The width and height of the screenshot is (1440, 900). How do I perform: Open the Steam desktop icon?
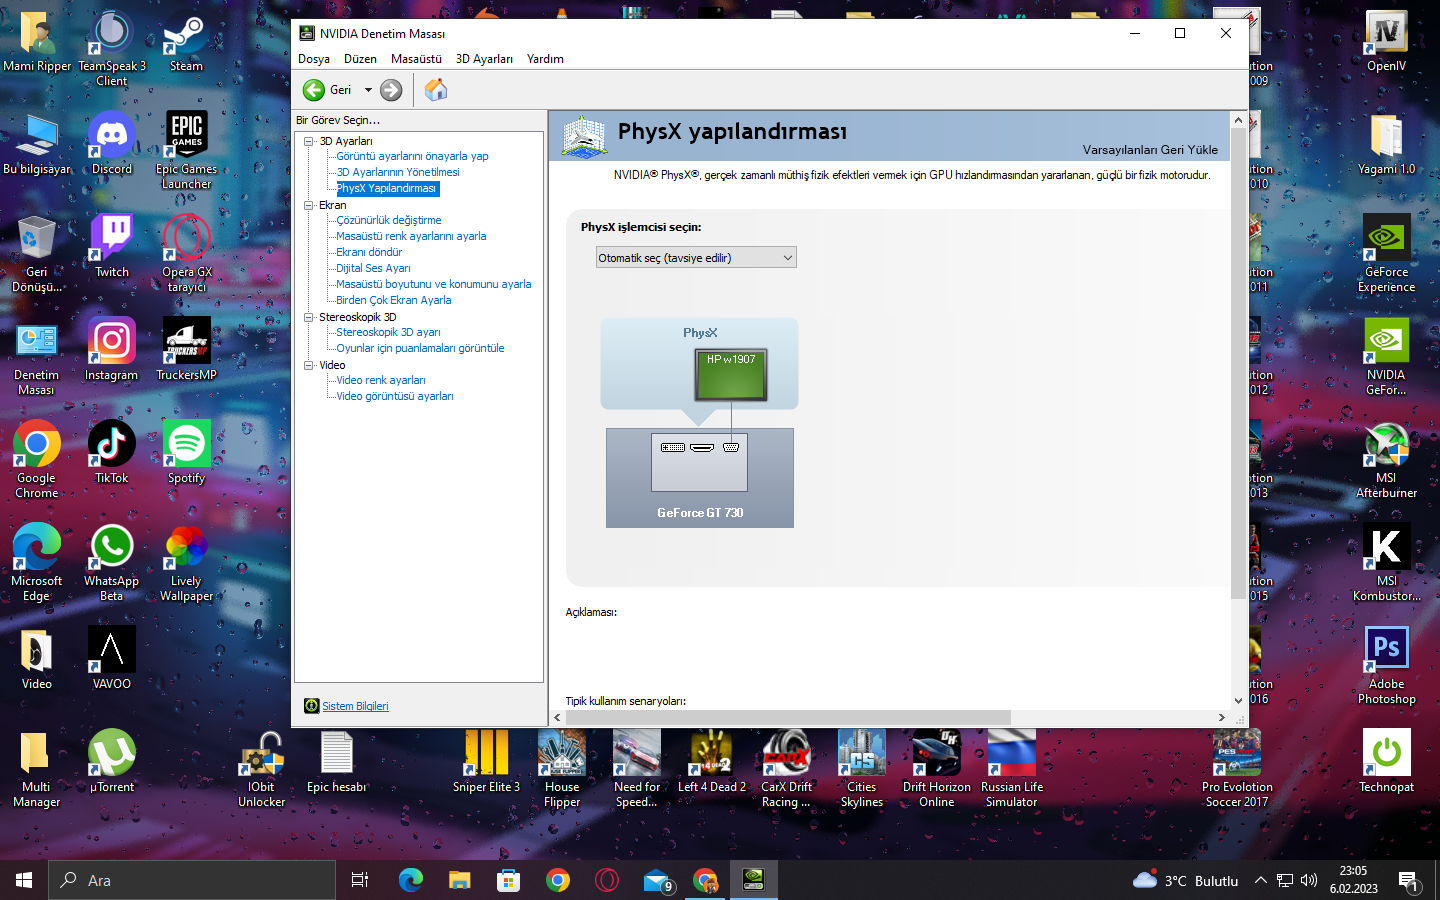coord(186,42)
